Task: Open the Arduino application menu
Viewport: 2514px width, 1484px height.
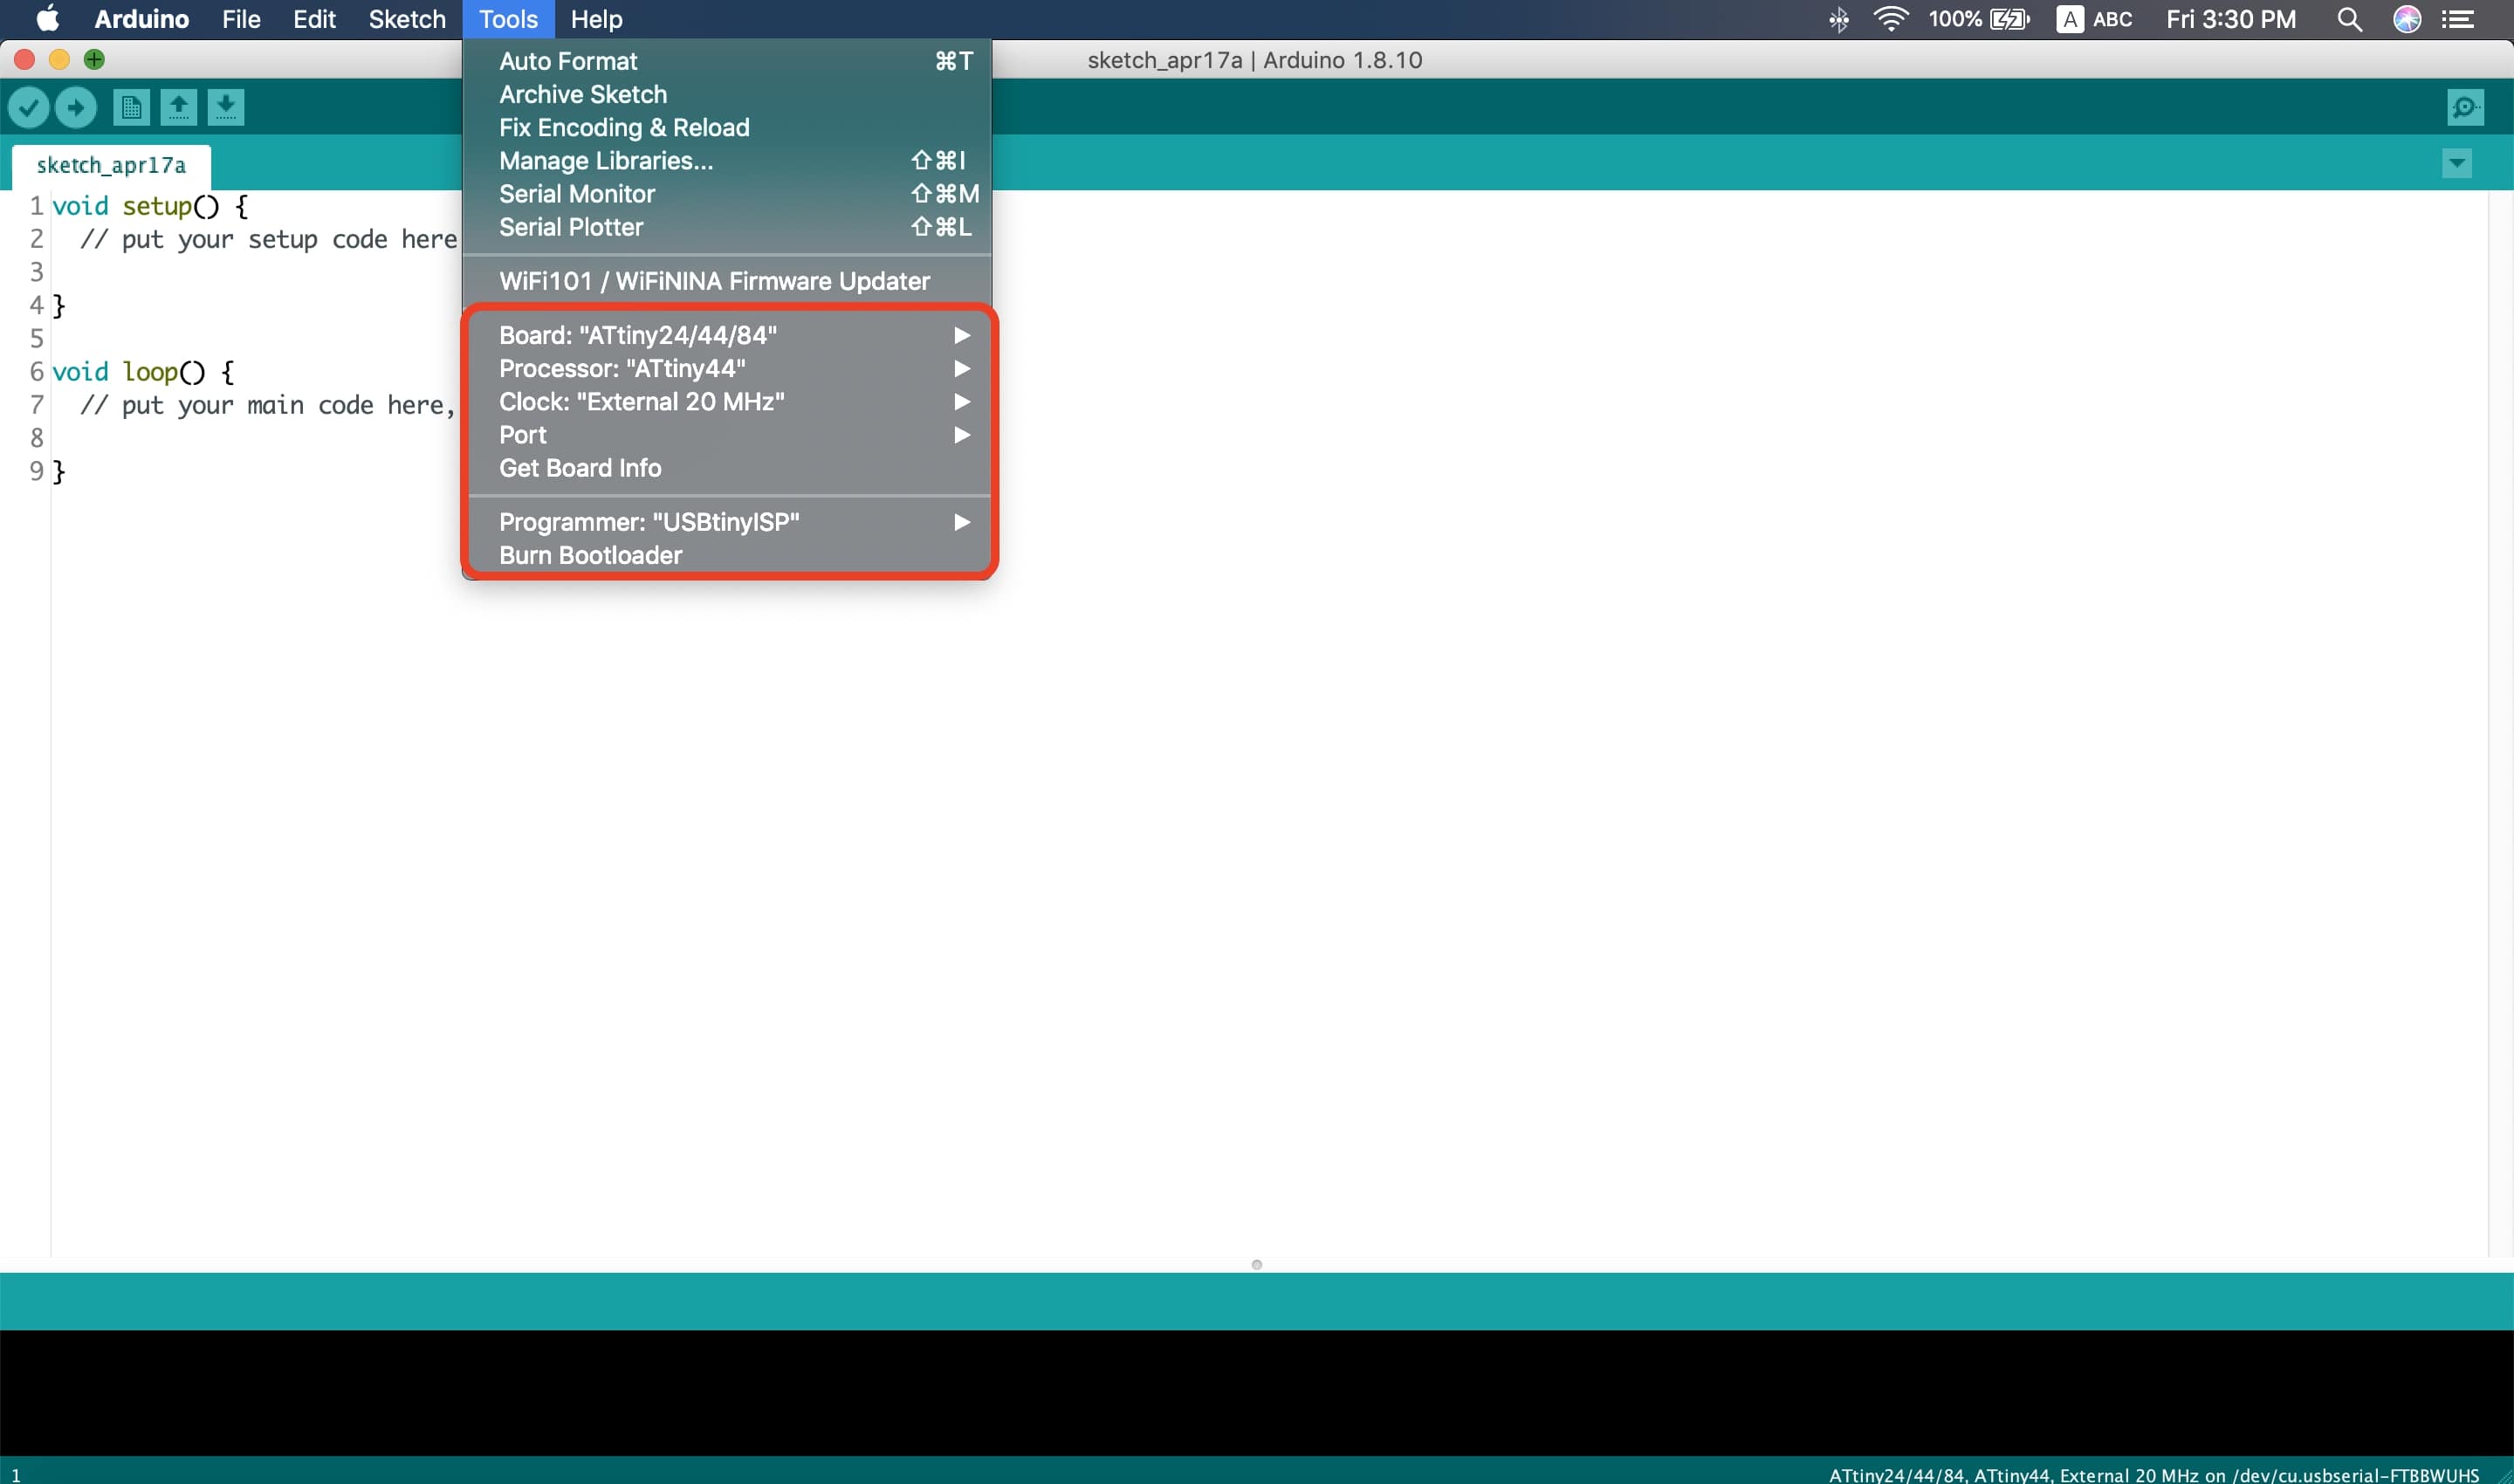Action: [x=141, y=19]
